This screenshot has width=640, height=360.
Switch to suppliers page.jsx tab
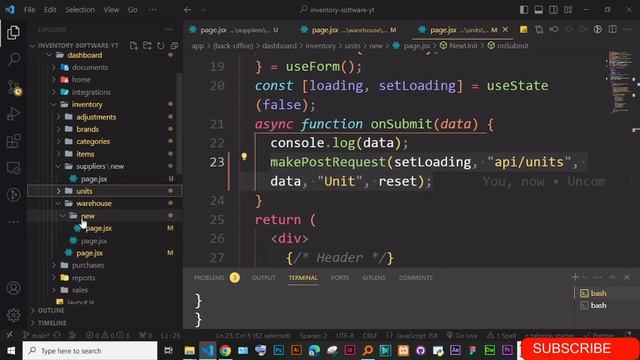pyautogui.click(x=234, y=30)
